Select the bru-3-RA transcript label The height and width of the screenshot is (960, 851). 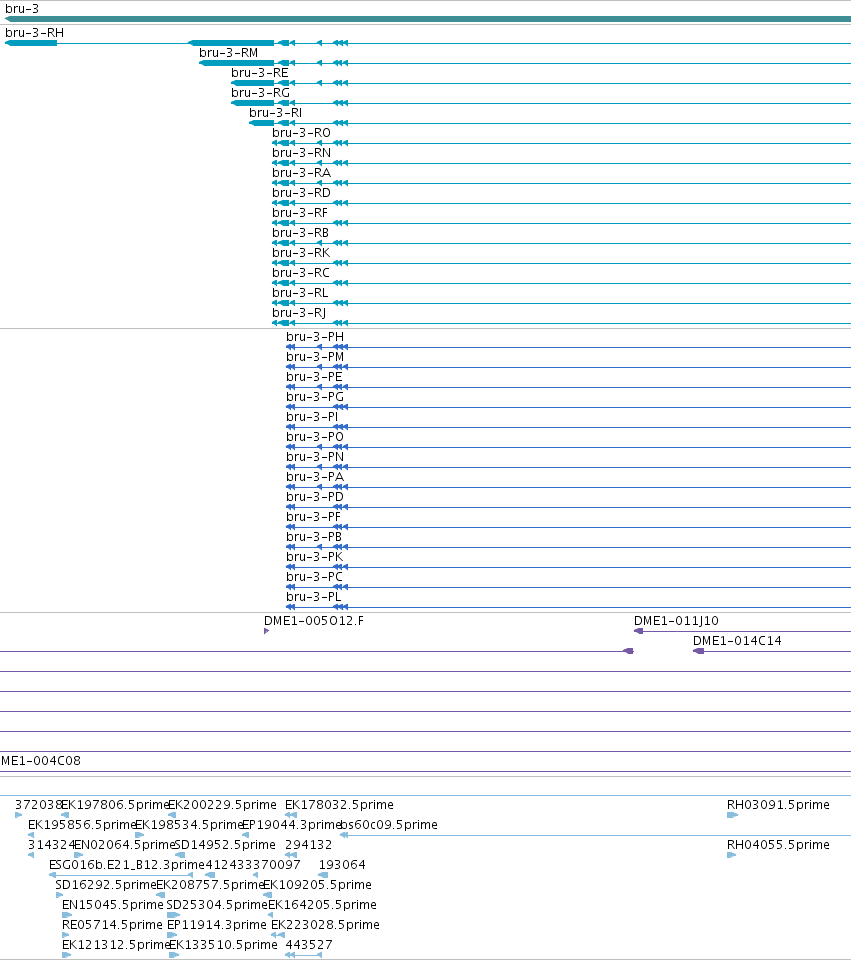point(301,173)
